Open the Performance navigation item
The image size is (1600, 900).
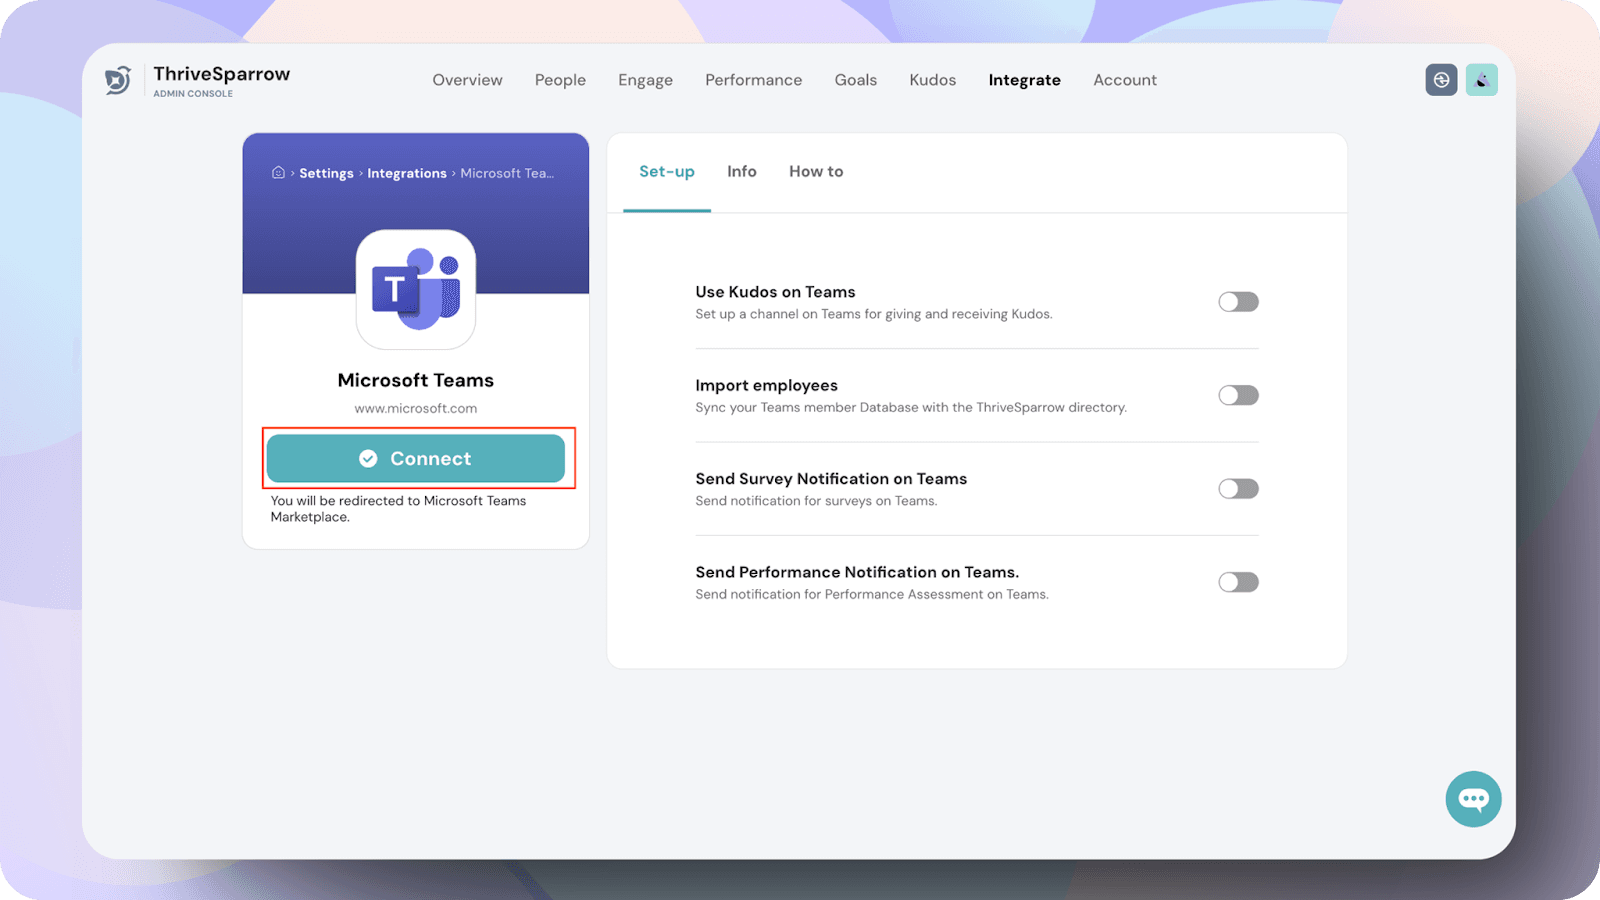[x=753, y=80]
